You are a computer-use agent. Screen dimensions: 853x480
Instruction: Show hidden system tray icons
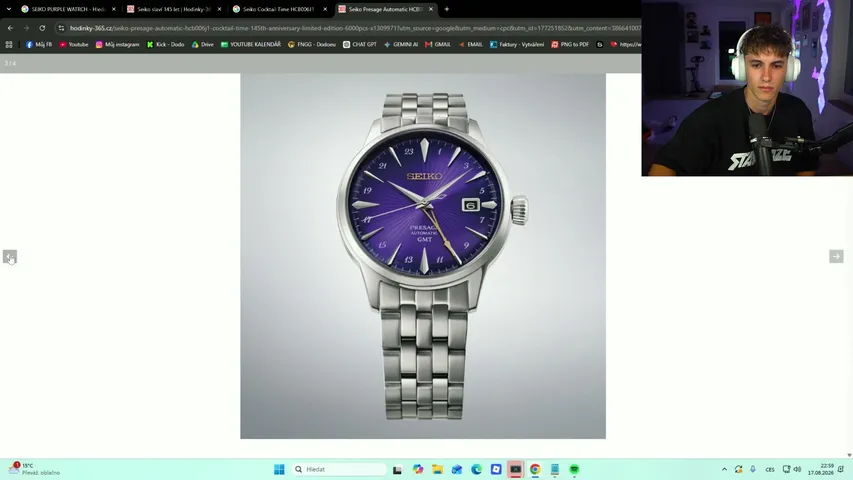point(724,469)
